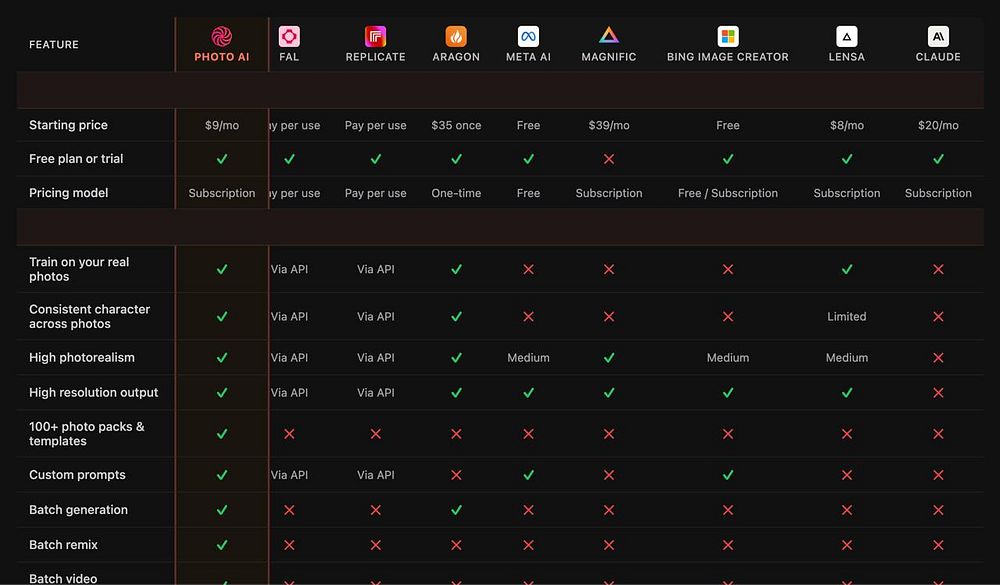Click the Claude logo icon
This screenshot has width=1000, height=585.
click(938, 36)
